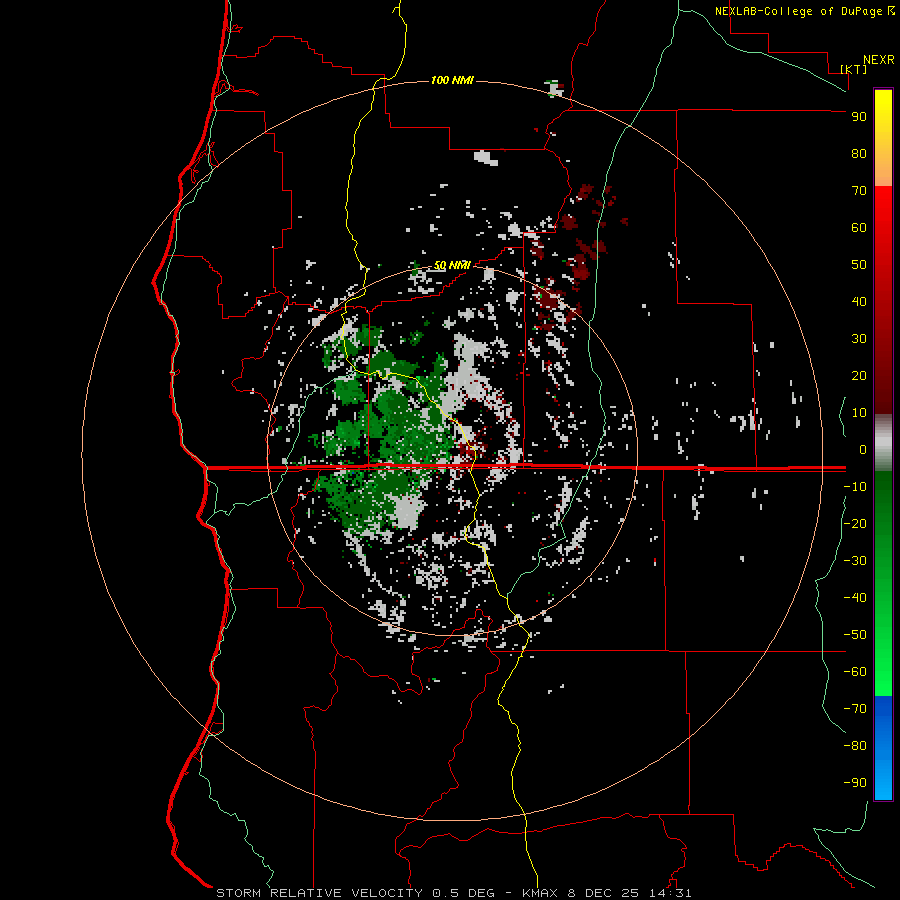Click the -20 tick label on scale

click(x=855, y=524)
